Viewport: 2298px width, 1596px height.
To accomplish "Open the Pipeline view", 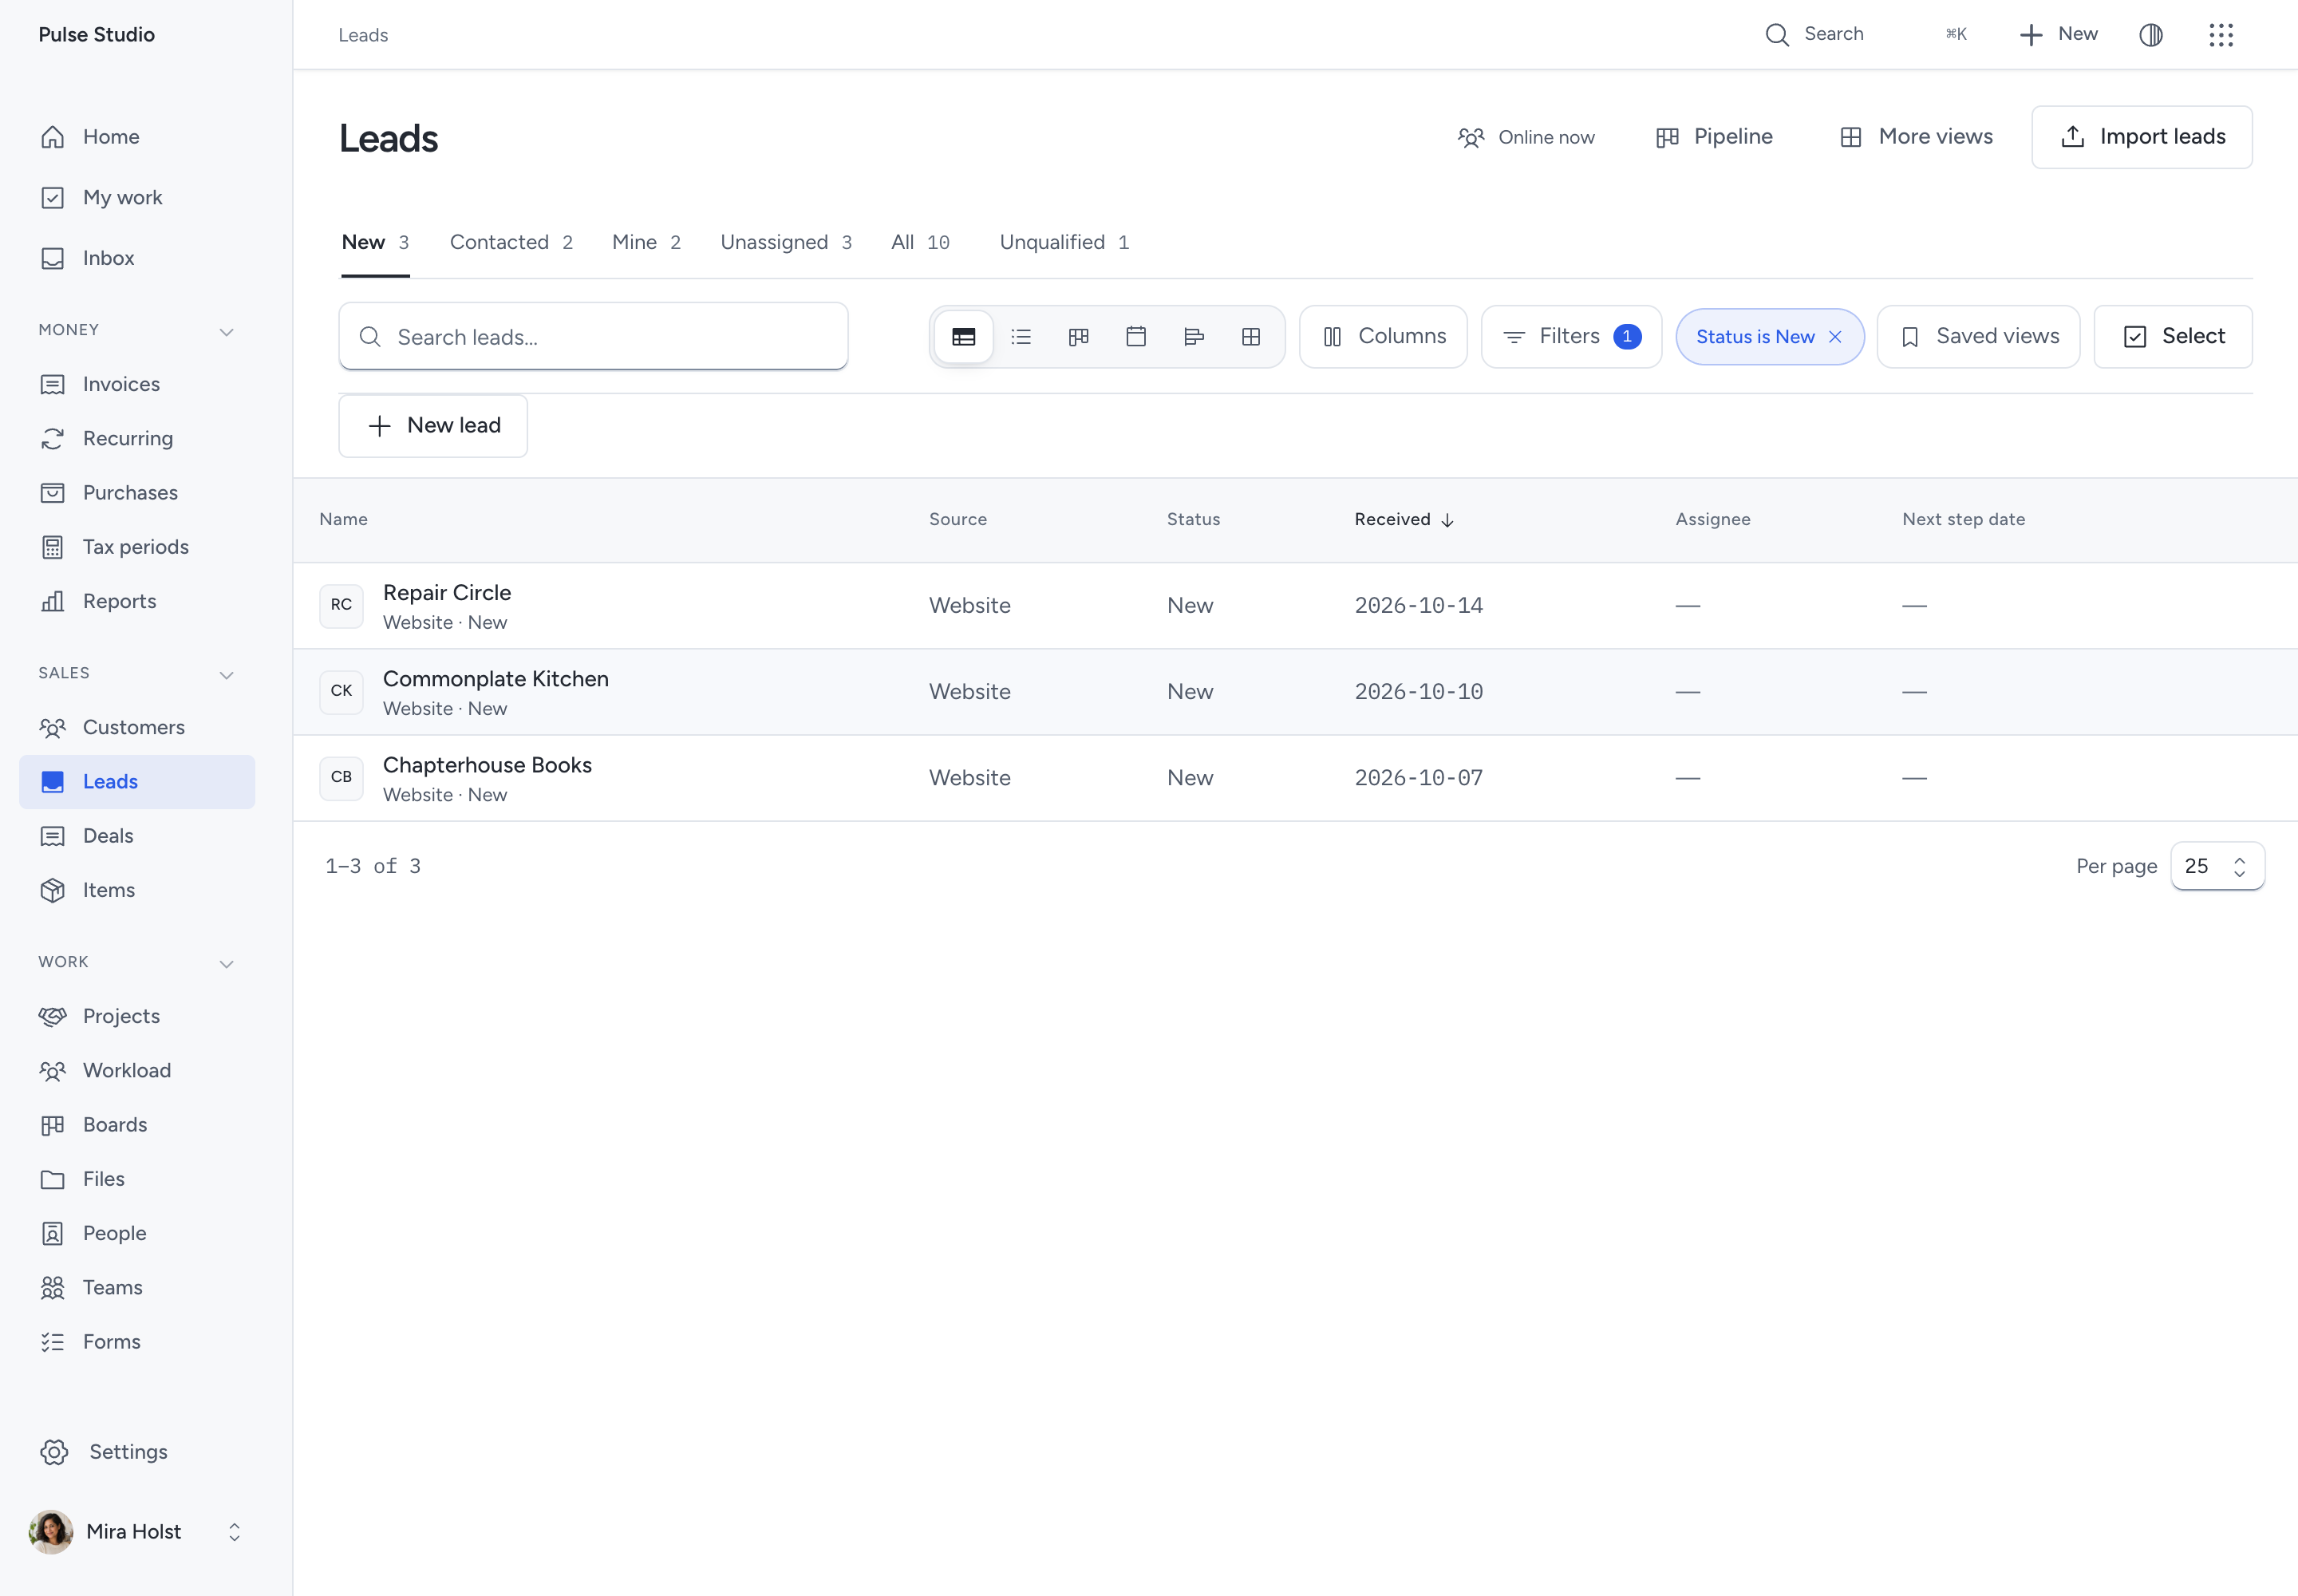I will click(1714, 137).
